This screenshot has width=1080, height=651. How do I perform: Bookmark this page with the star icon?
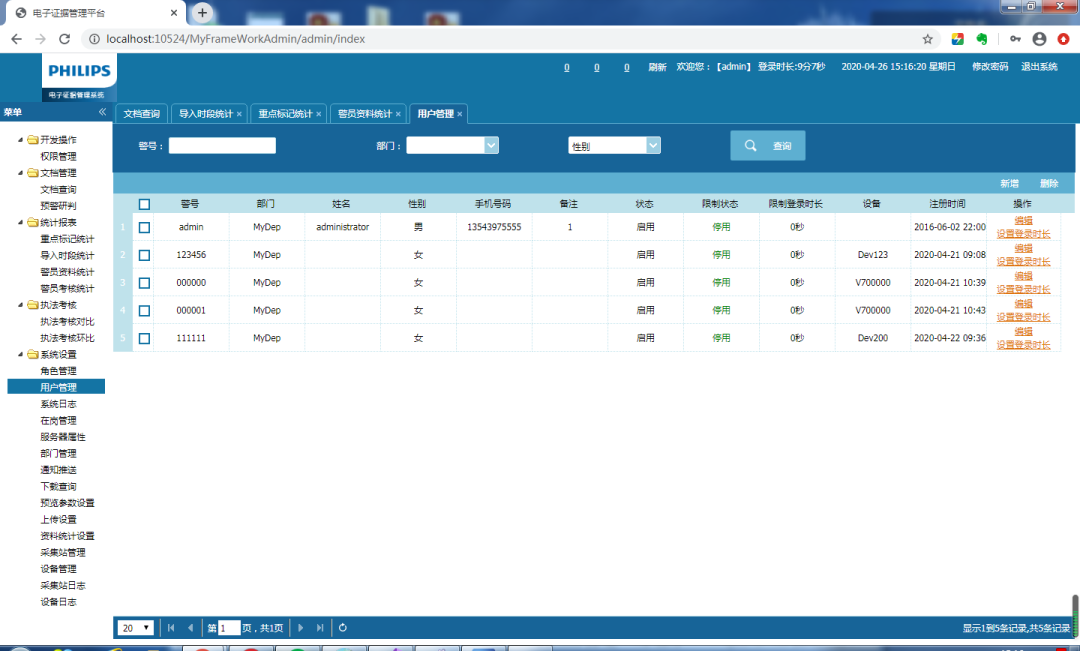tap(927, 39)
